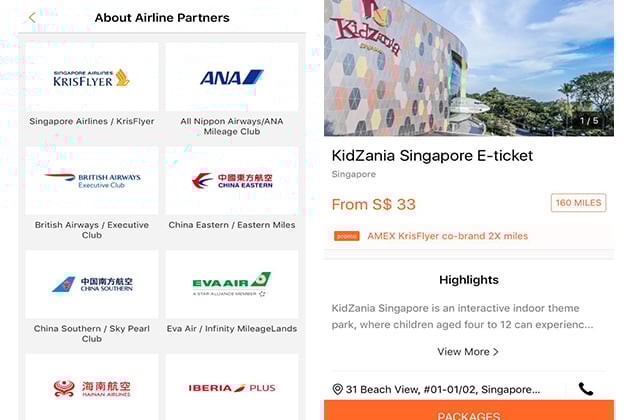The height and width of the screenshot is (420, 630).
Task: Select the Singapore Airlines KrisFlyer logo
Action: (92, 78)
